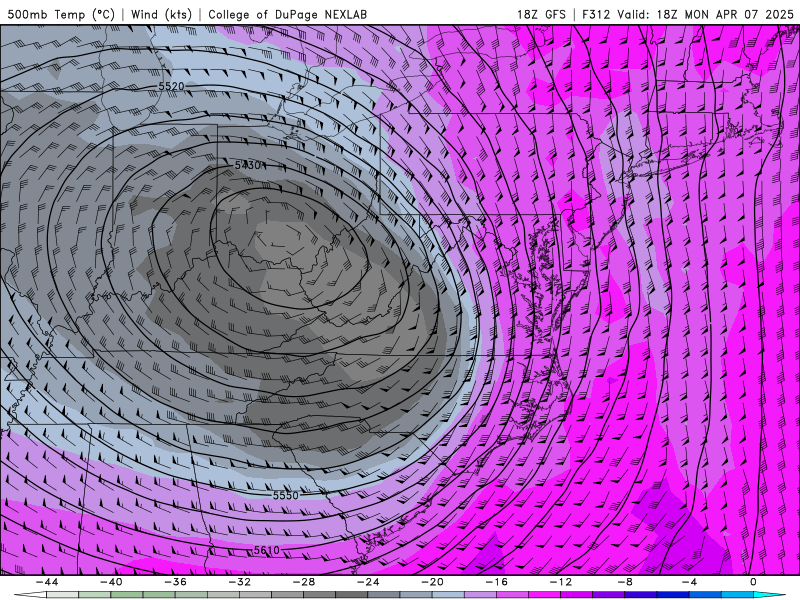Click the -24 color scale value
800x600 pixels.
pos(368,582)
